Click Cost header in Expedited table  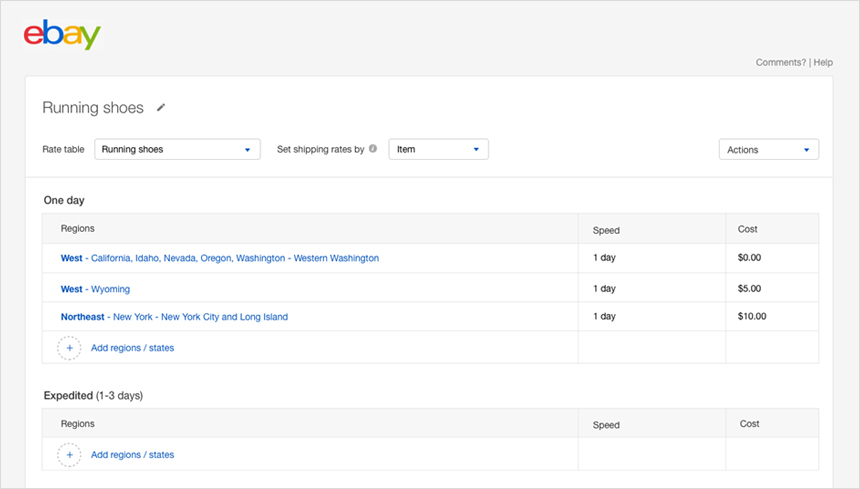tap(749, 424)
